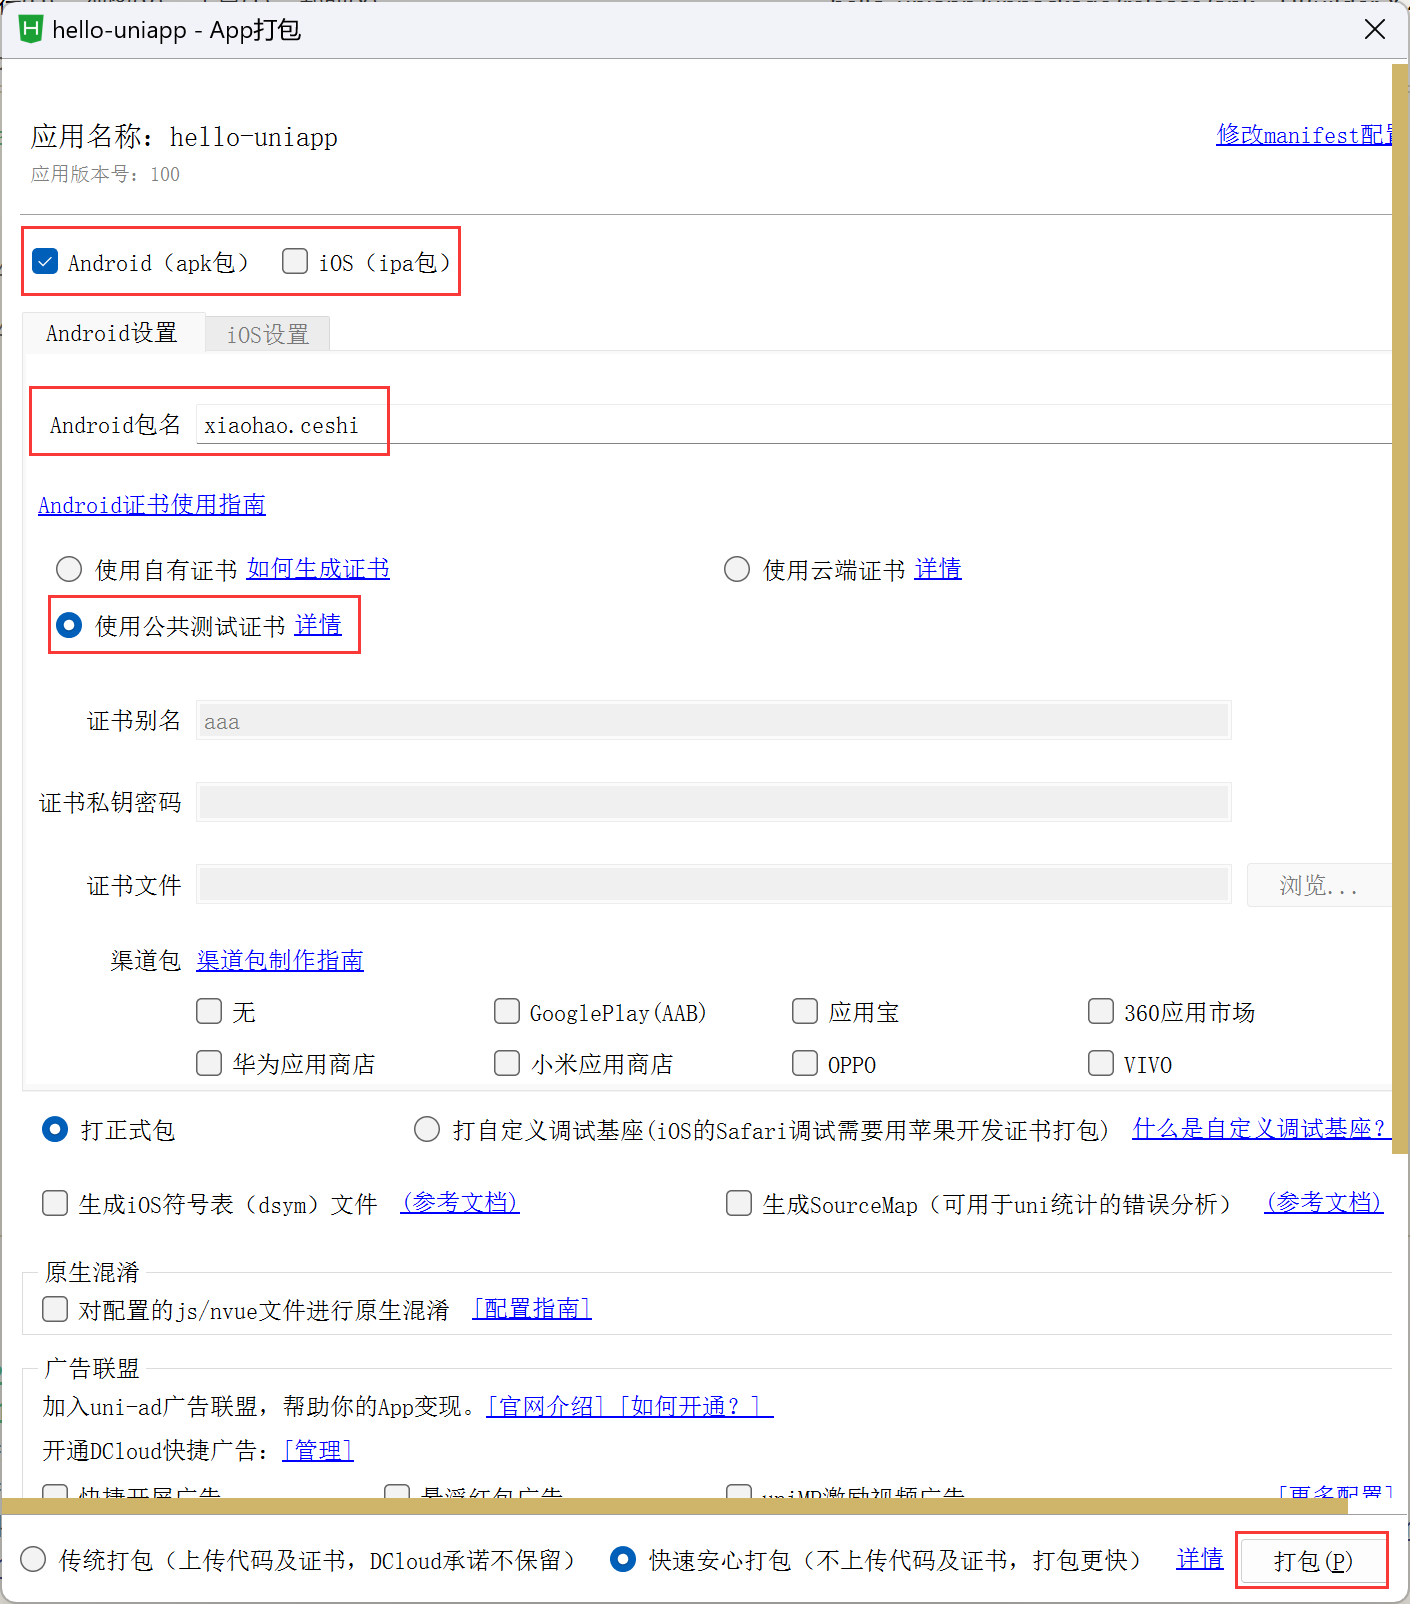Uncheck the Android (apk包) checkbox
The image size is (1410, 1604).
(x=45, y=262)
